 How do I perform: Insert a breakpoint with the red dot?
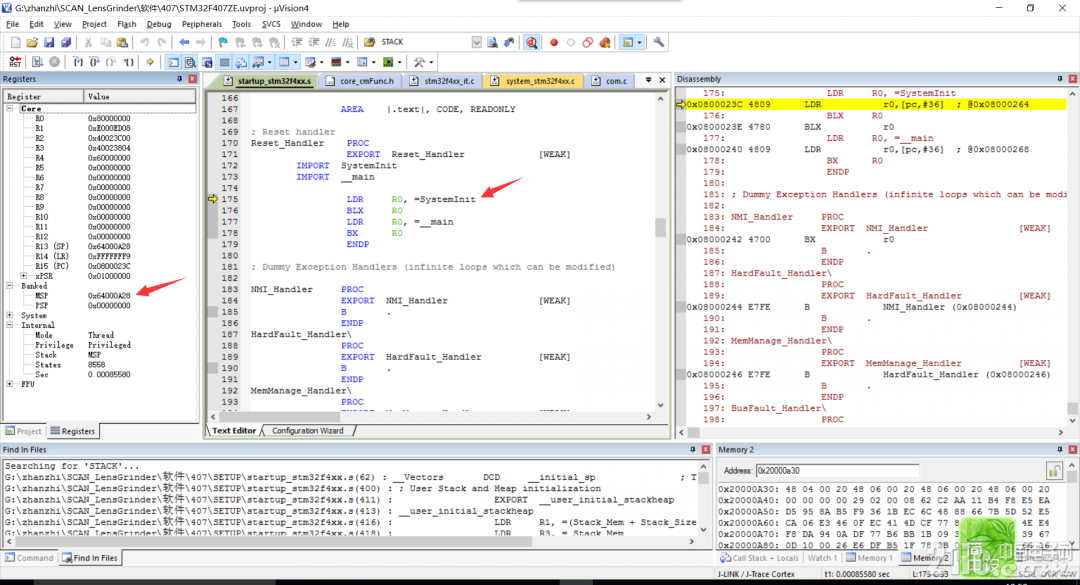pos(554,42)
